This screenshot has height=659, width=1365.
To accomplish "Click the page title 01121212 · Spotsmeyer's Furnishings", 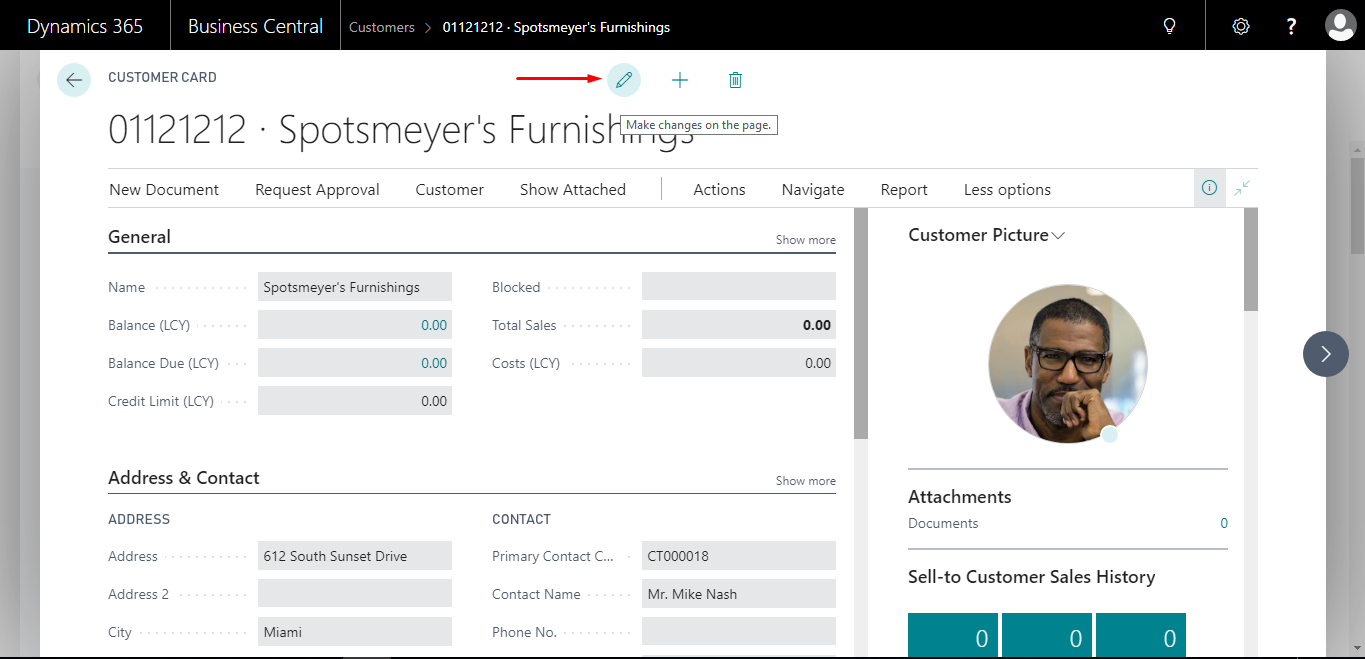I will (401, 131).
